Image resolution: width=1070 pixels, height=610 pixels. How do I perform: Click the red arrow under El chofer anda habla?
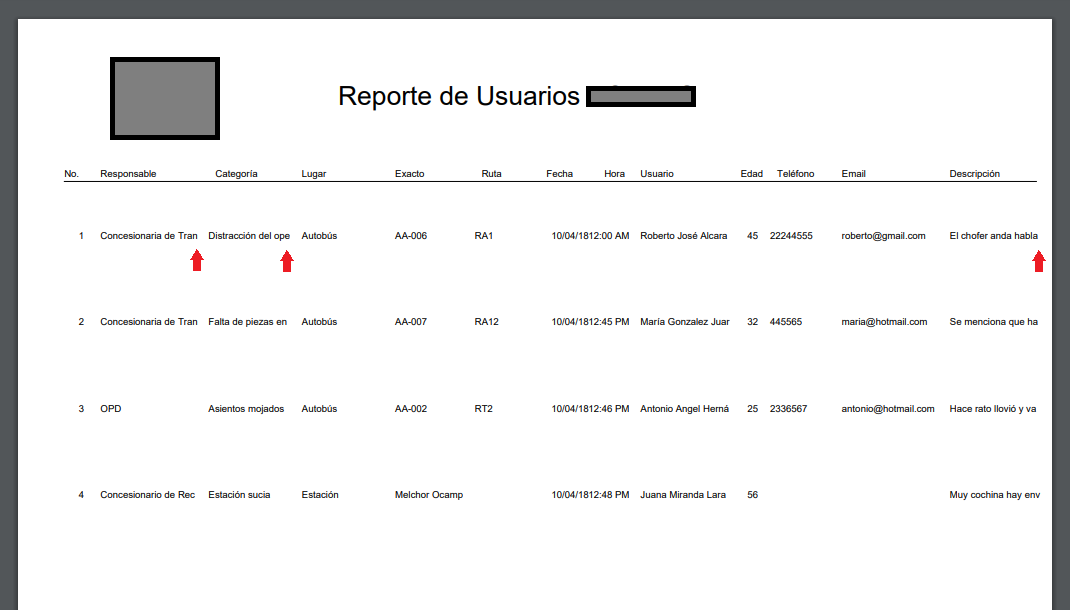coord(1039,261)
